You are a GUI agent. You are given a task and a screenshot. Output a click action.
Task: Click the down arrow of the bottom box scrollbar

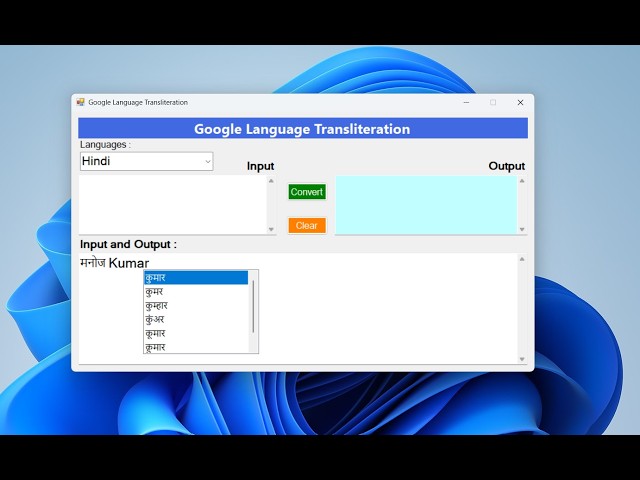[522, 359]
